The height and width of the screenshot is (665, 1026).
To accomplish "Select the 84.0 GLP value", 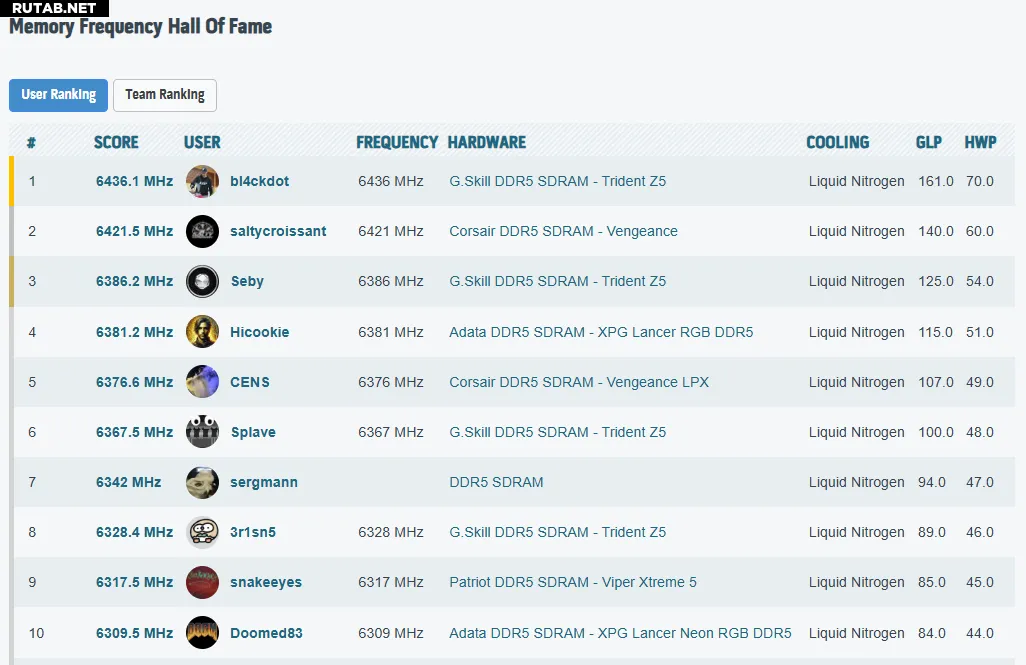I will [932, 633].
